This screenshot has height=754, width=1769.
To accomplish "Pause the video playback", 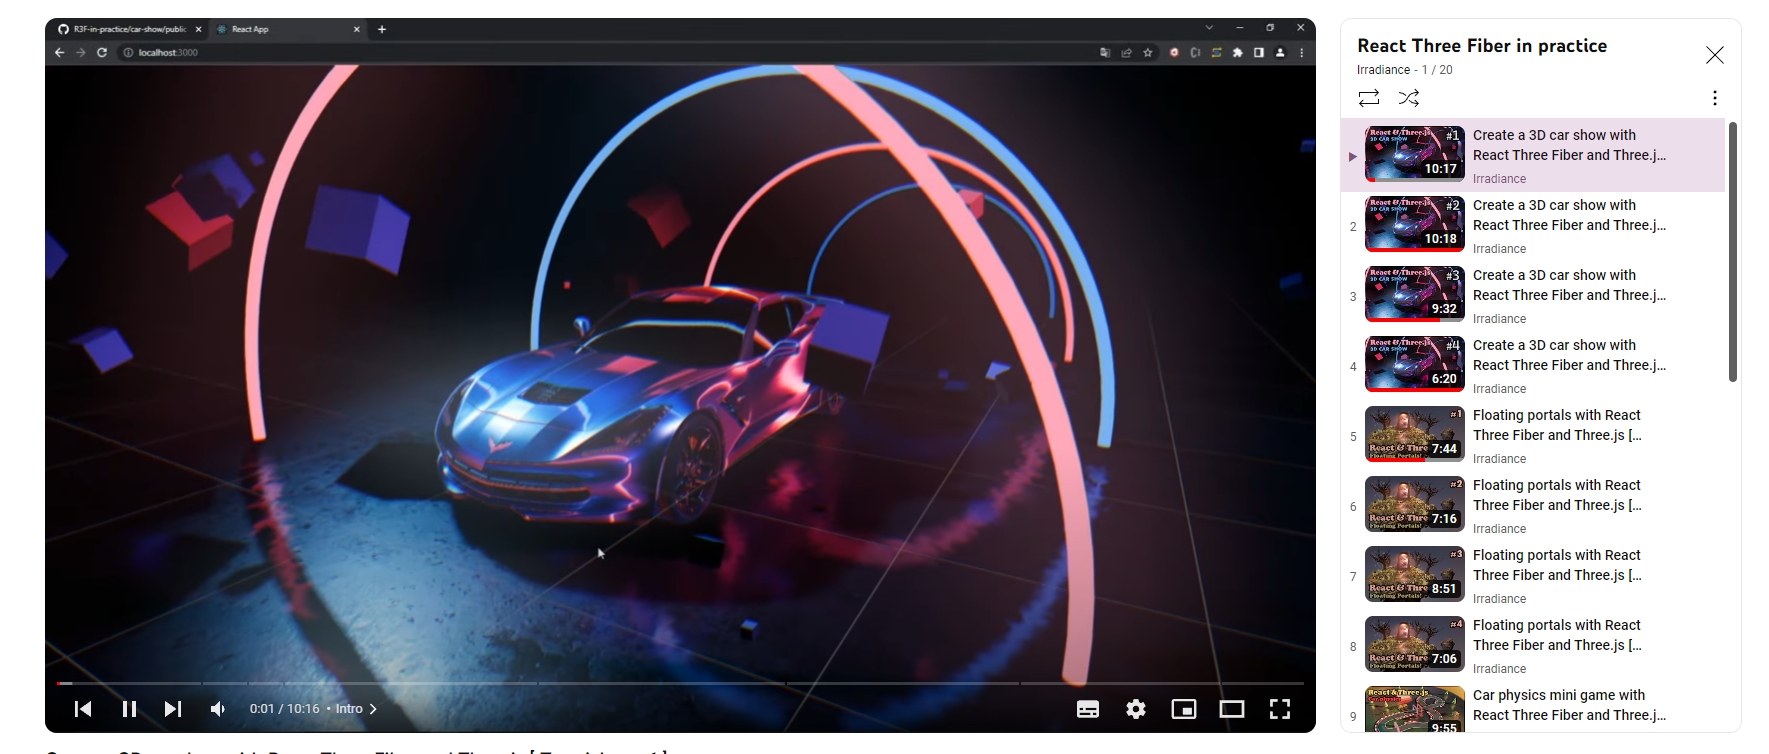I will (x=129, y=709).
